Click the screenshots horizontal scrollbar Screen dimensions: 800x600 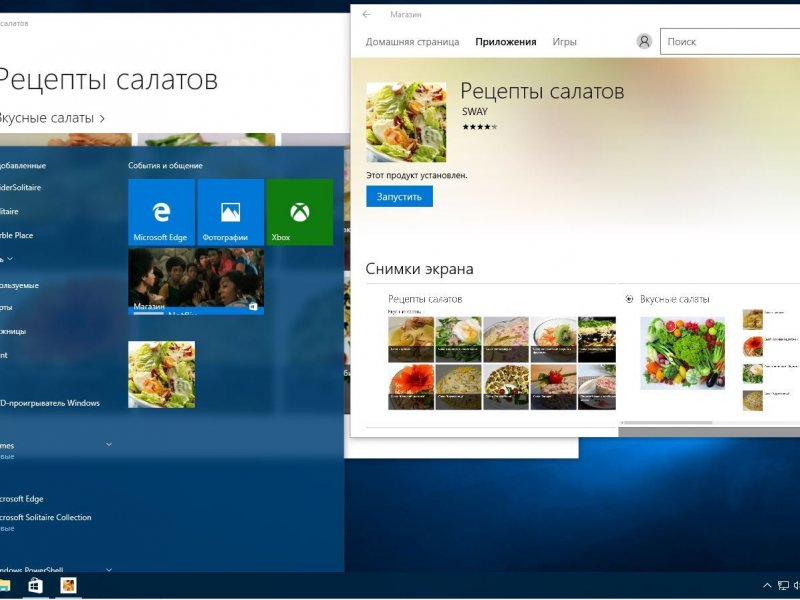[x=666, y=422]
